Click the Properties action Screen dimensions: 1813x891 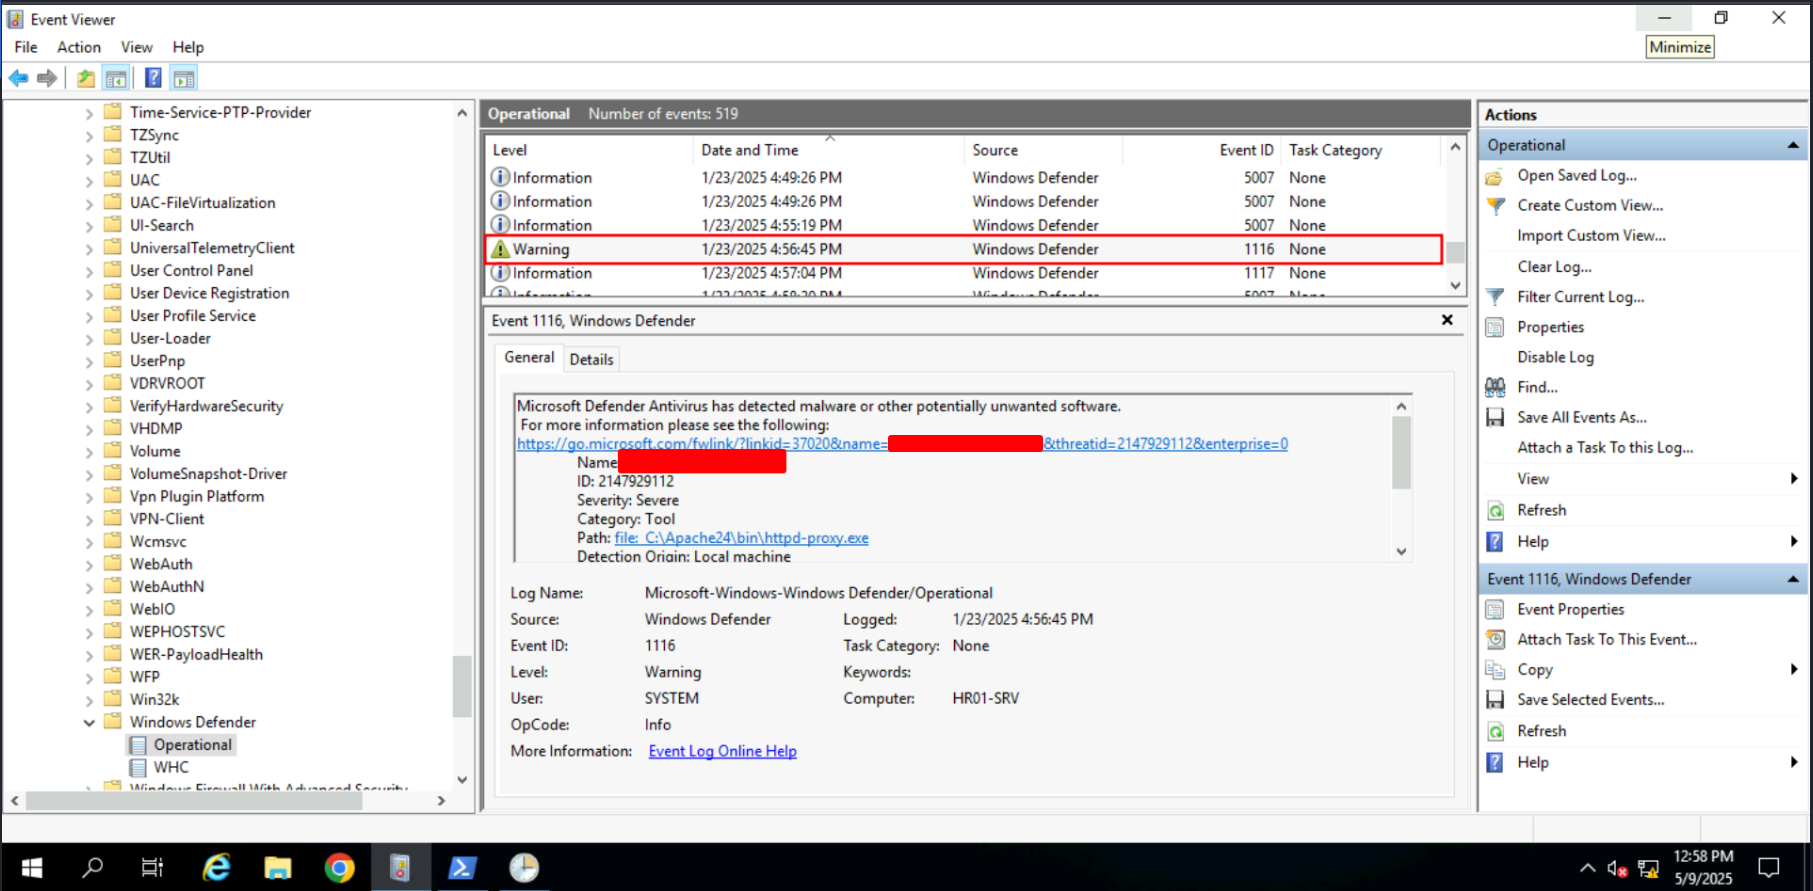click(x=1550, y=327)
